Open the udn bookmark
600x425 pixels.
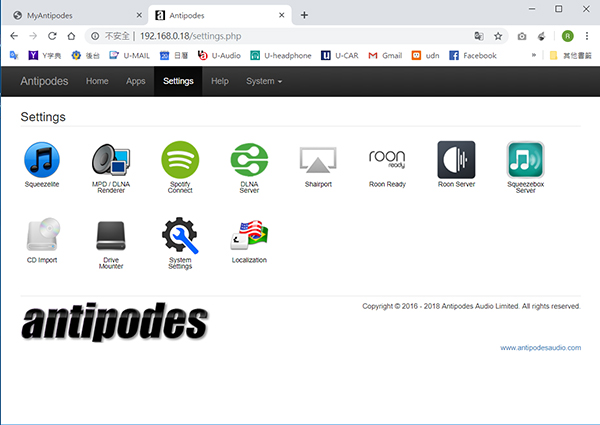[426, 55]
